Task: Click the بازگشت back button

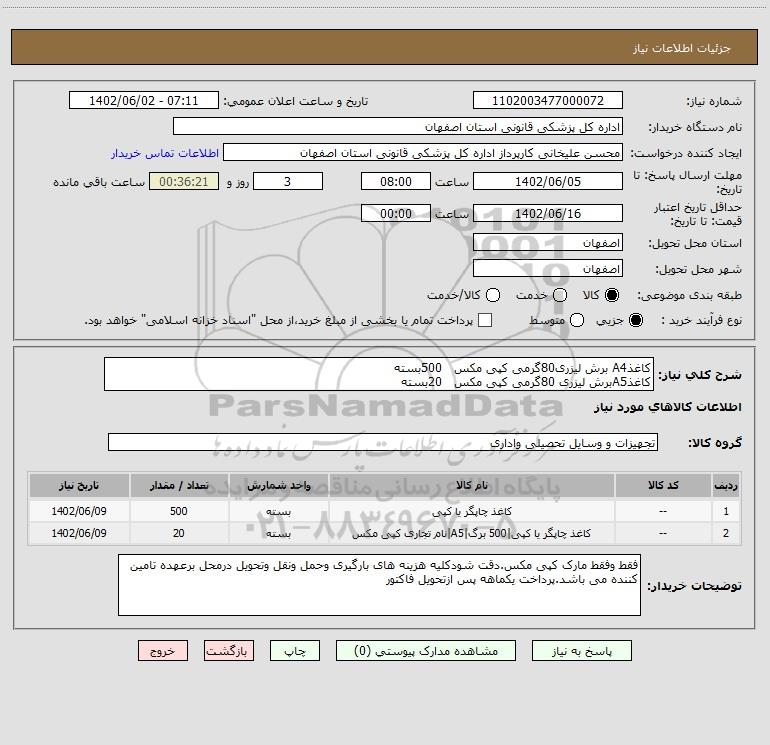Action: (229, 651)
